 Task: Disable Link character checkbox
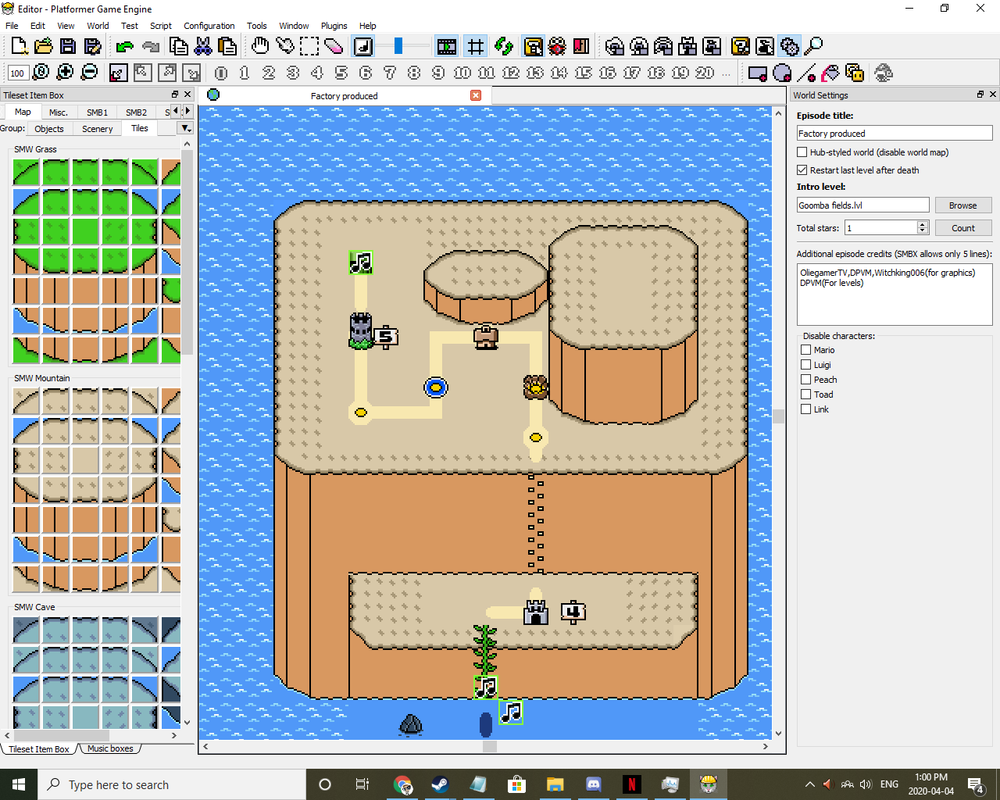(x=805, y=410)
